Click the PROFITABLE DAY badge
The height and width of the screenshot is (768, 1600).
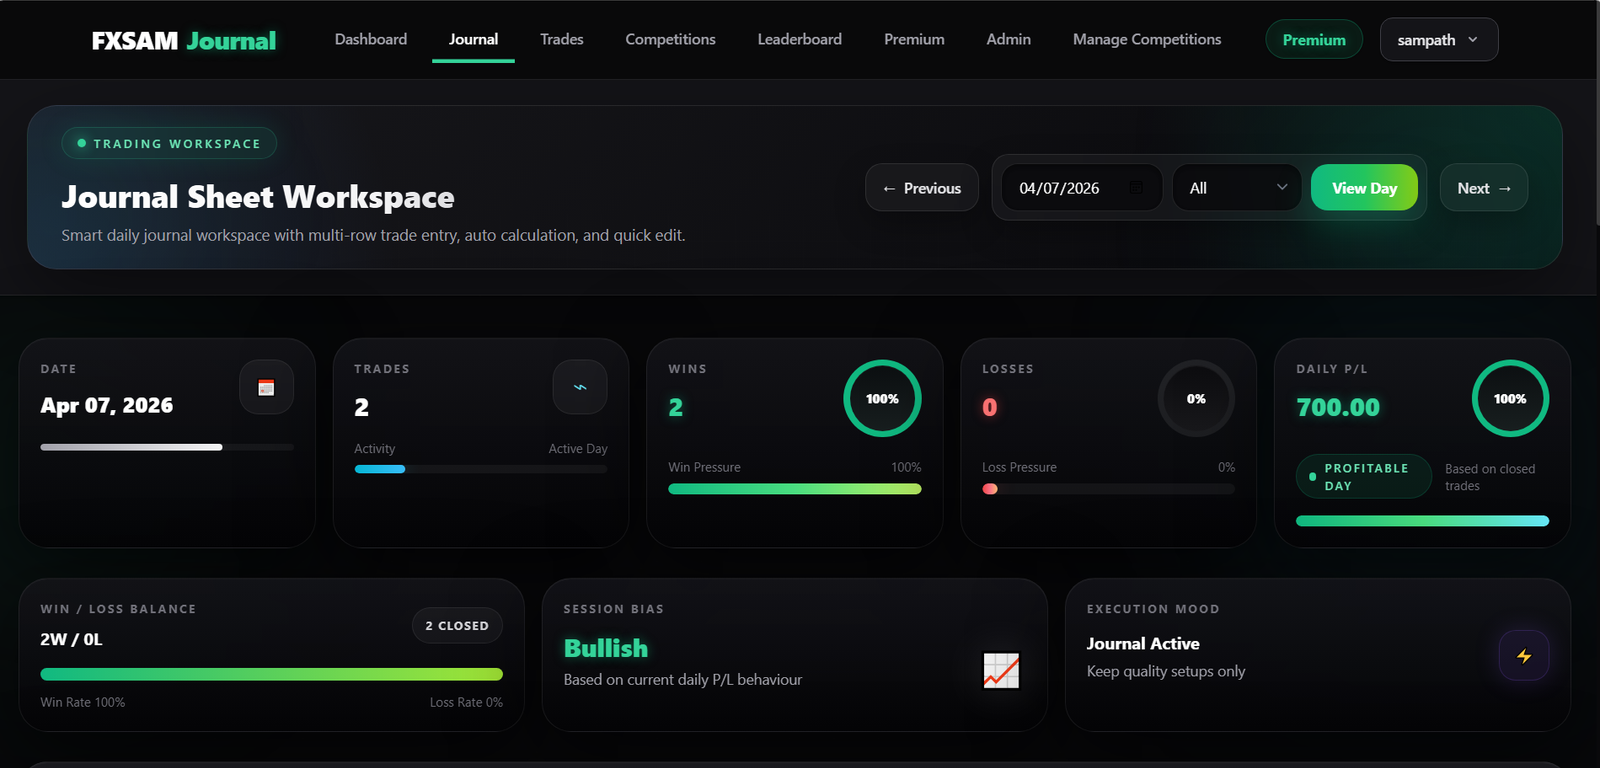coord(1364,477)
